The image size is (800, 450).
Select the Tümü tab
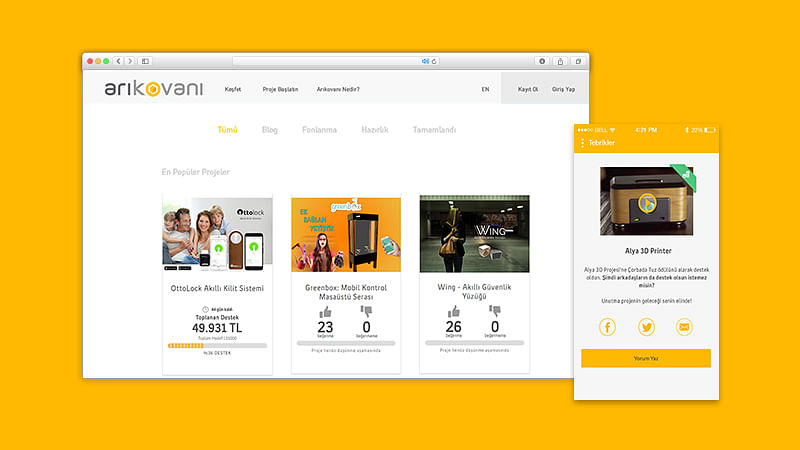pos(228,130)
